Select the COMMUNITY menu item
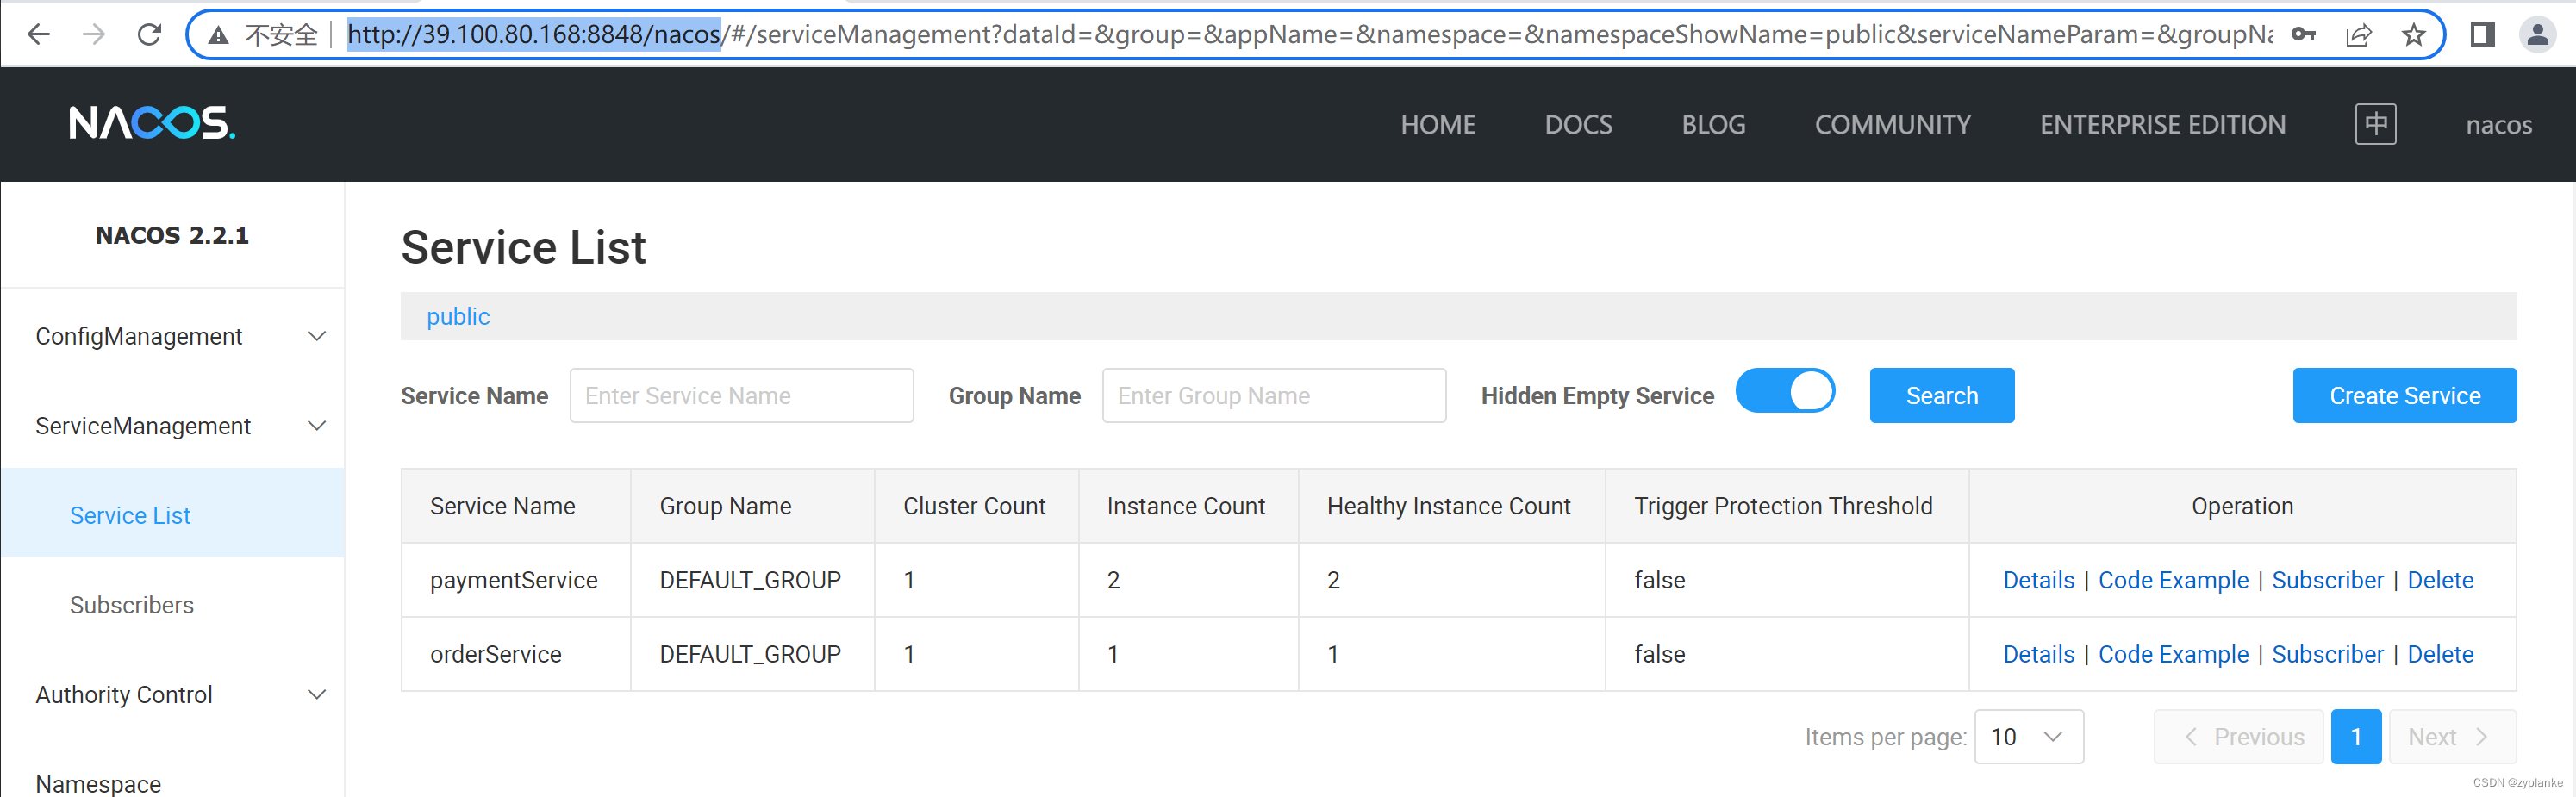Image resolution: width=2576 pixels, height=797 pixels. [x=1892, y=123]
